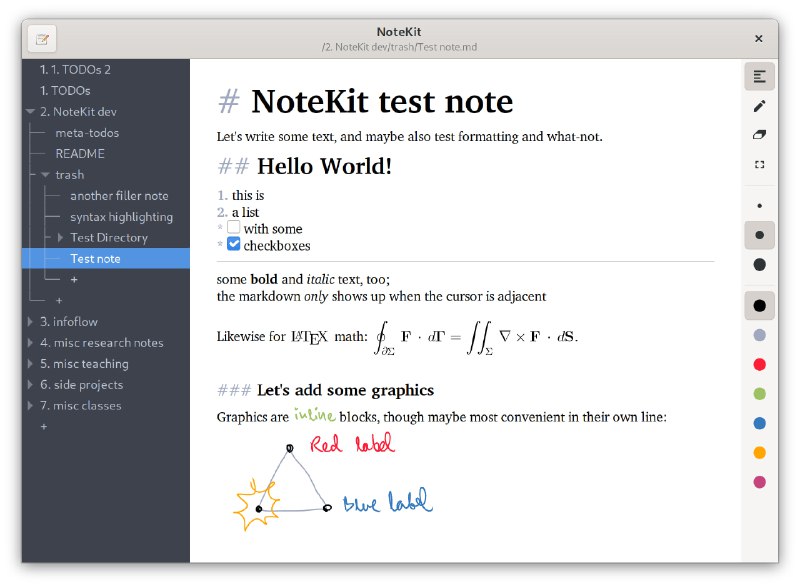Click the new note icon in header
This screenshot has height=587, width=800.
coord(42,39)
